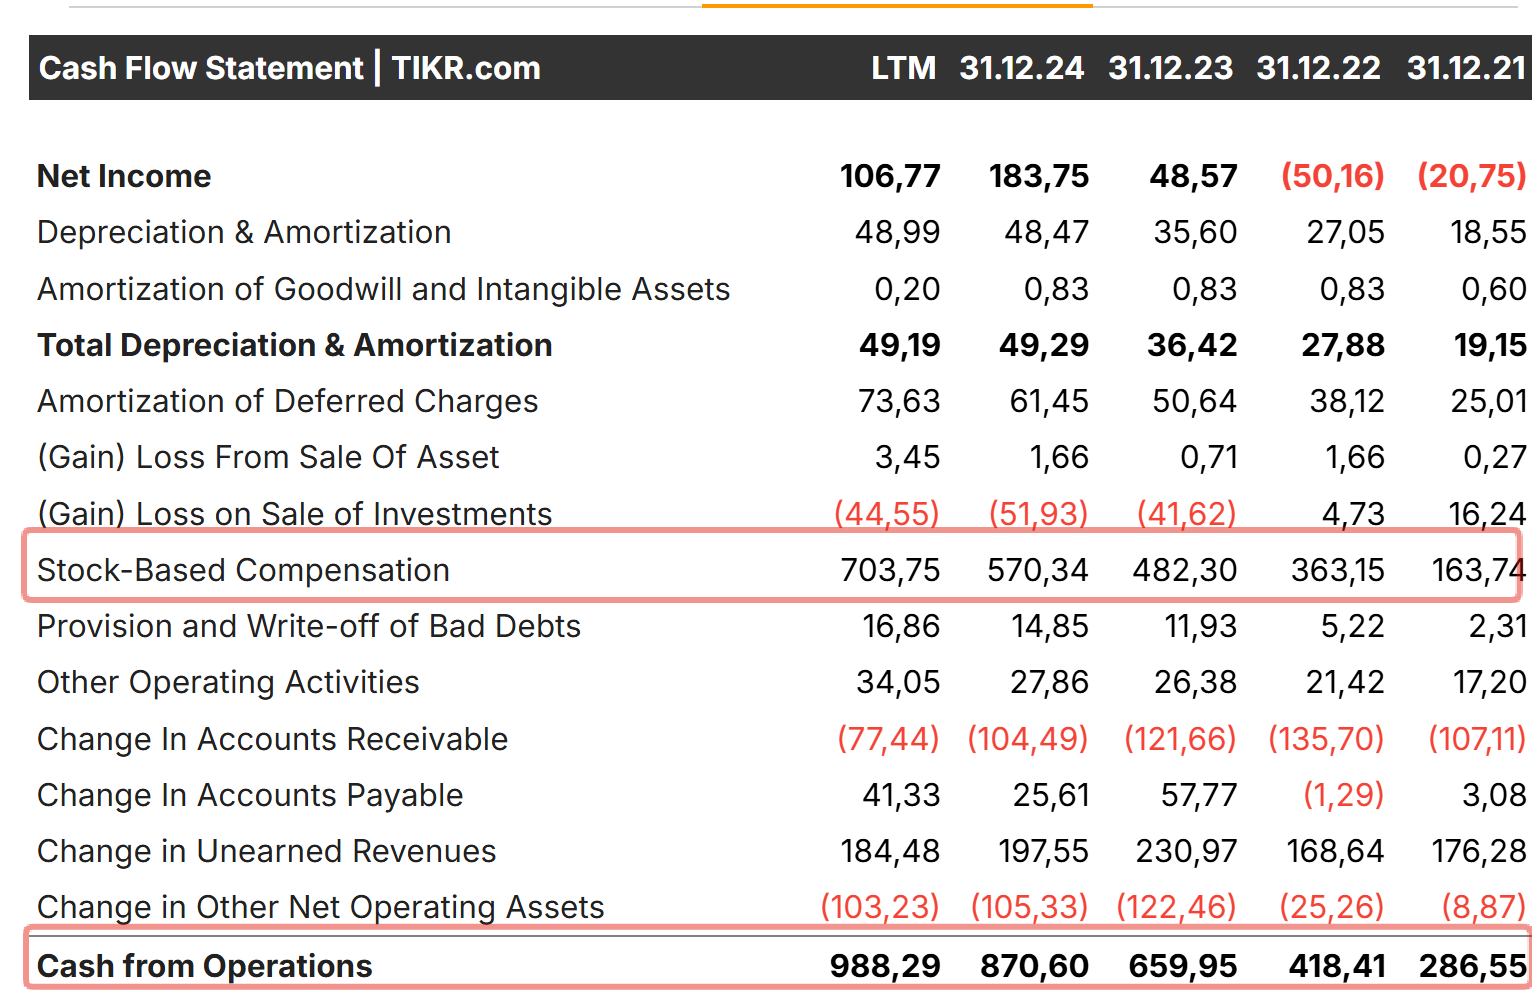Click the Change In Accounts Payable label
Image resolution: width=1532 pixels, height=1001 pixels.
[250, 795]
